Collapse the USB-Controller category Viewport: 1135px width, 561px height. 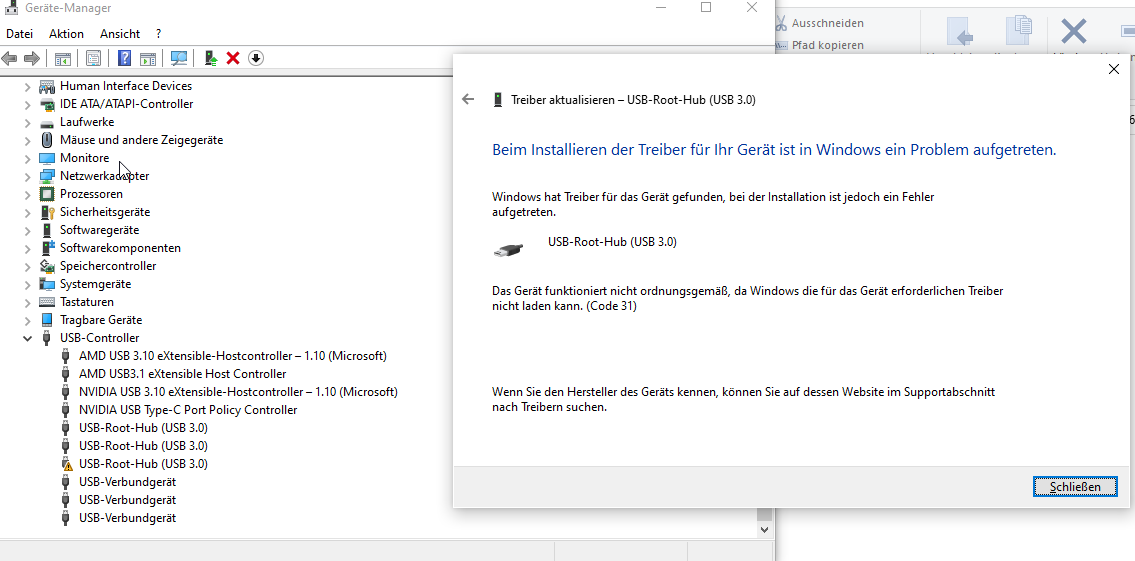click(28, 338)
